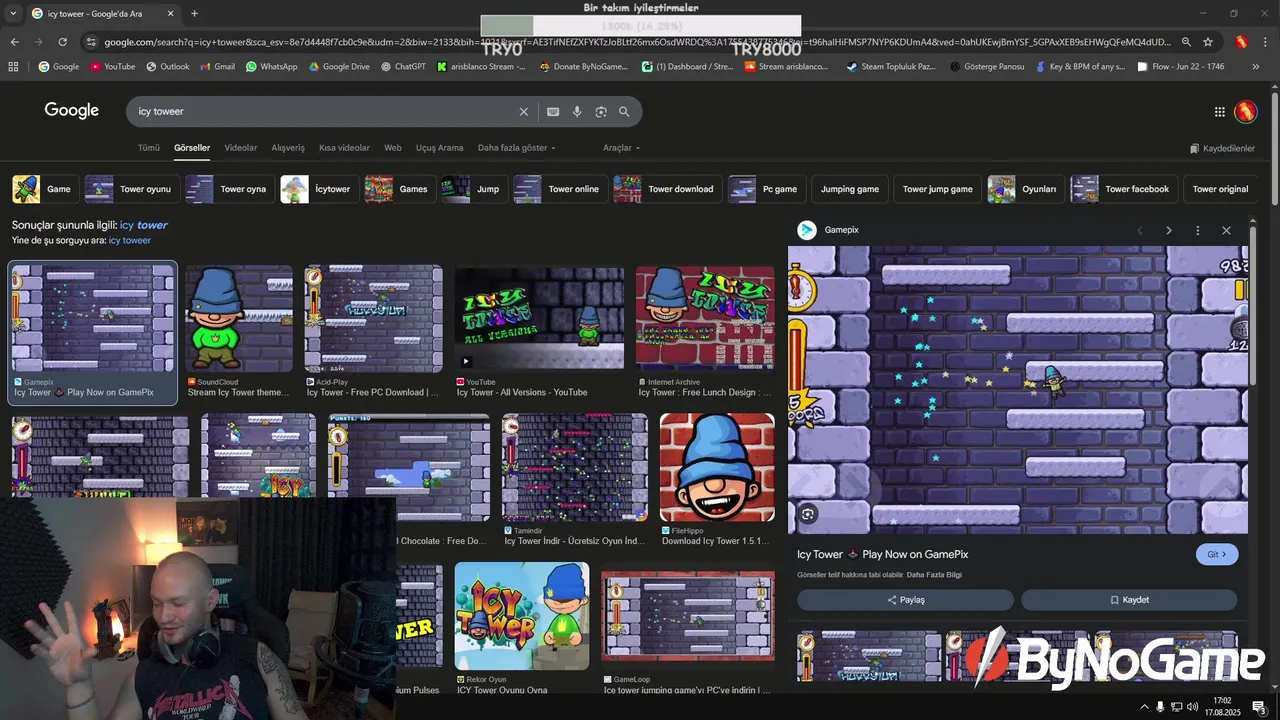Open the SoundCloud Icy Tower theme thumbnail
This screenshot has width=1280, height=720.
pos(239,318)
